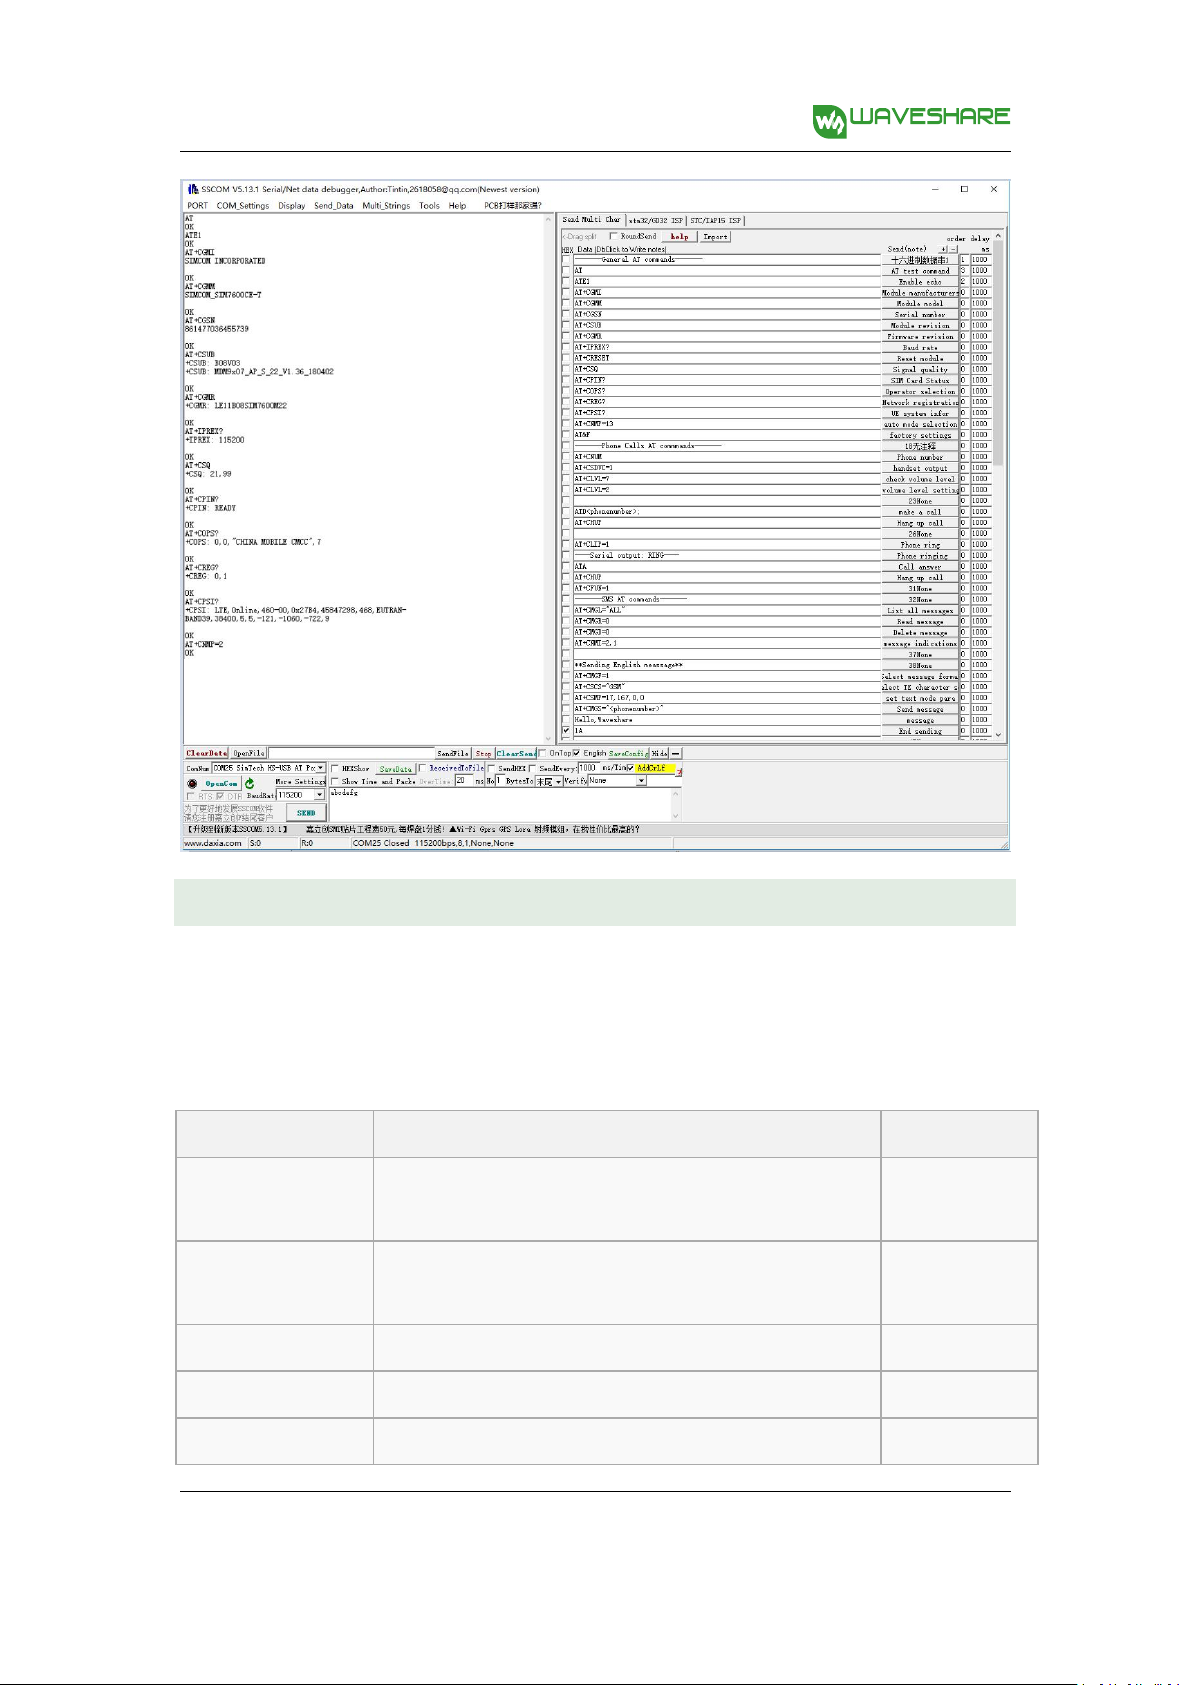This screenshot has height=1685, width=1192.
Task: Open the Tools menu
Action: point(429,206)
